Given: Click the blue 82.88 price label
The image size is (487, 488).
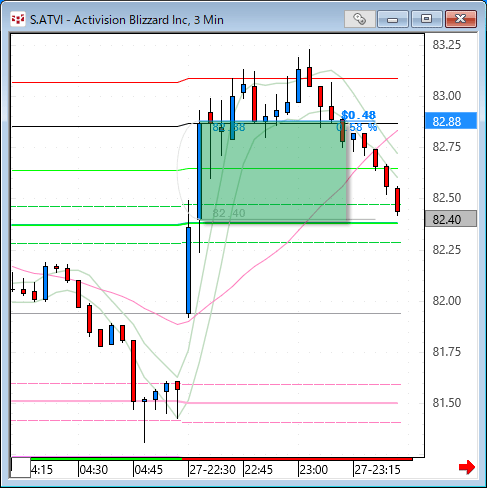Looking at the screenshot, I should (451, 121).
